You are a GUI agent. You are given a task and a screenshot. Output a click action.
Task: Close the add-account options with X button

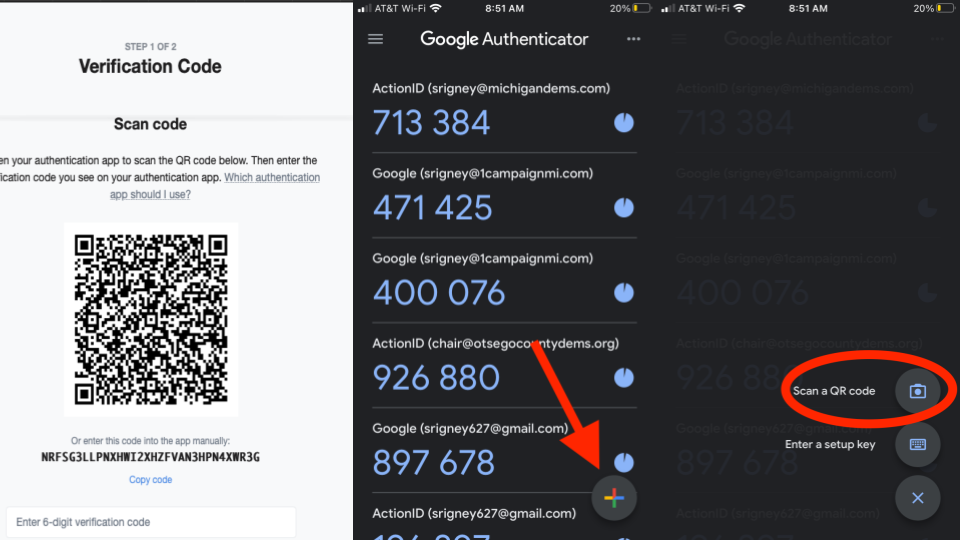coord(917,498)
